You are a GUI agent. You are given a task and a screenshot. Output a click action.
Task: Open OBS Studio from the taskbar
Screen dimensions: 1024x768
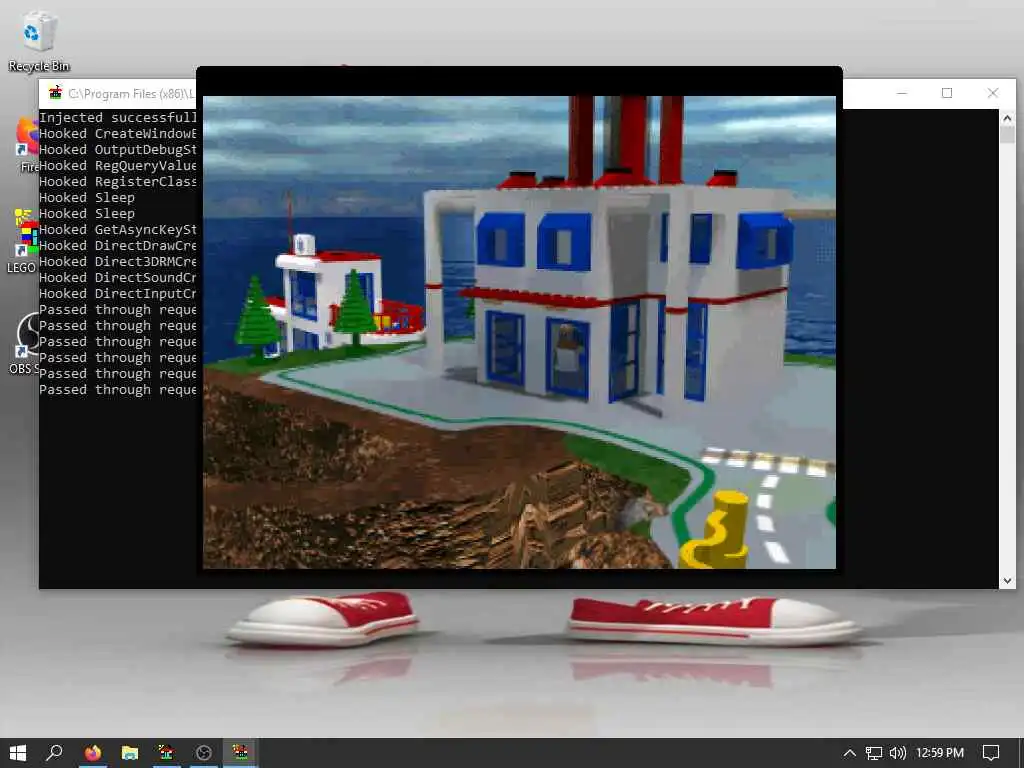click(204, 753)
